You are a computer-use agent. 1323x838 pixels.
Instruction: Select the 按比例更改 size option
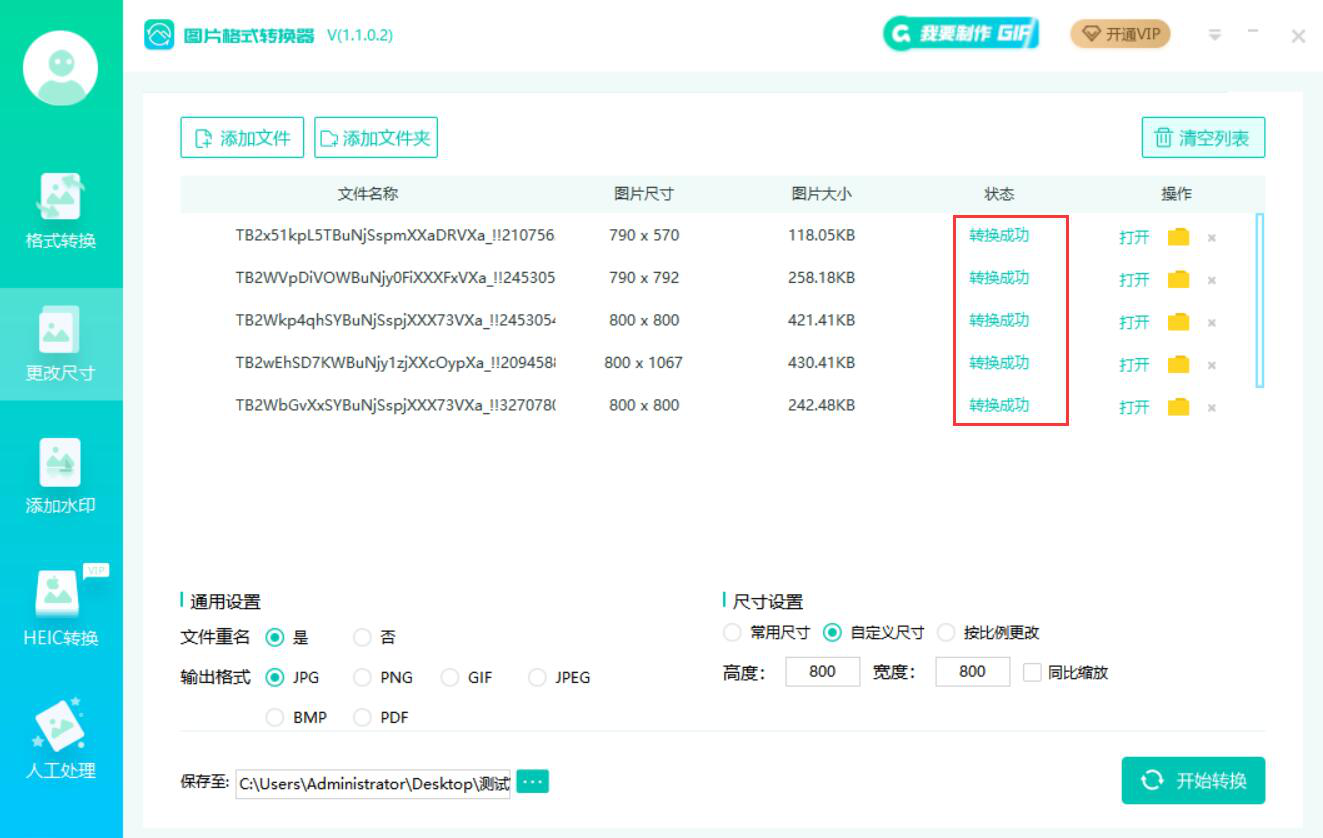(x=946, y=632)
